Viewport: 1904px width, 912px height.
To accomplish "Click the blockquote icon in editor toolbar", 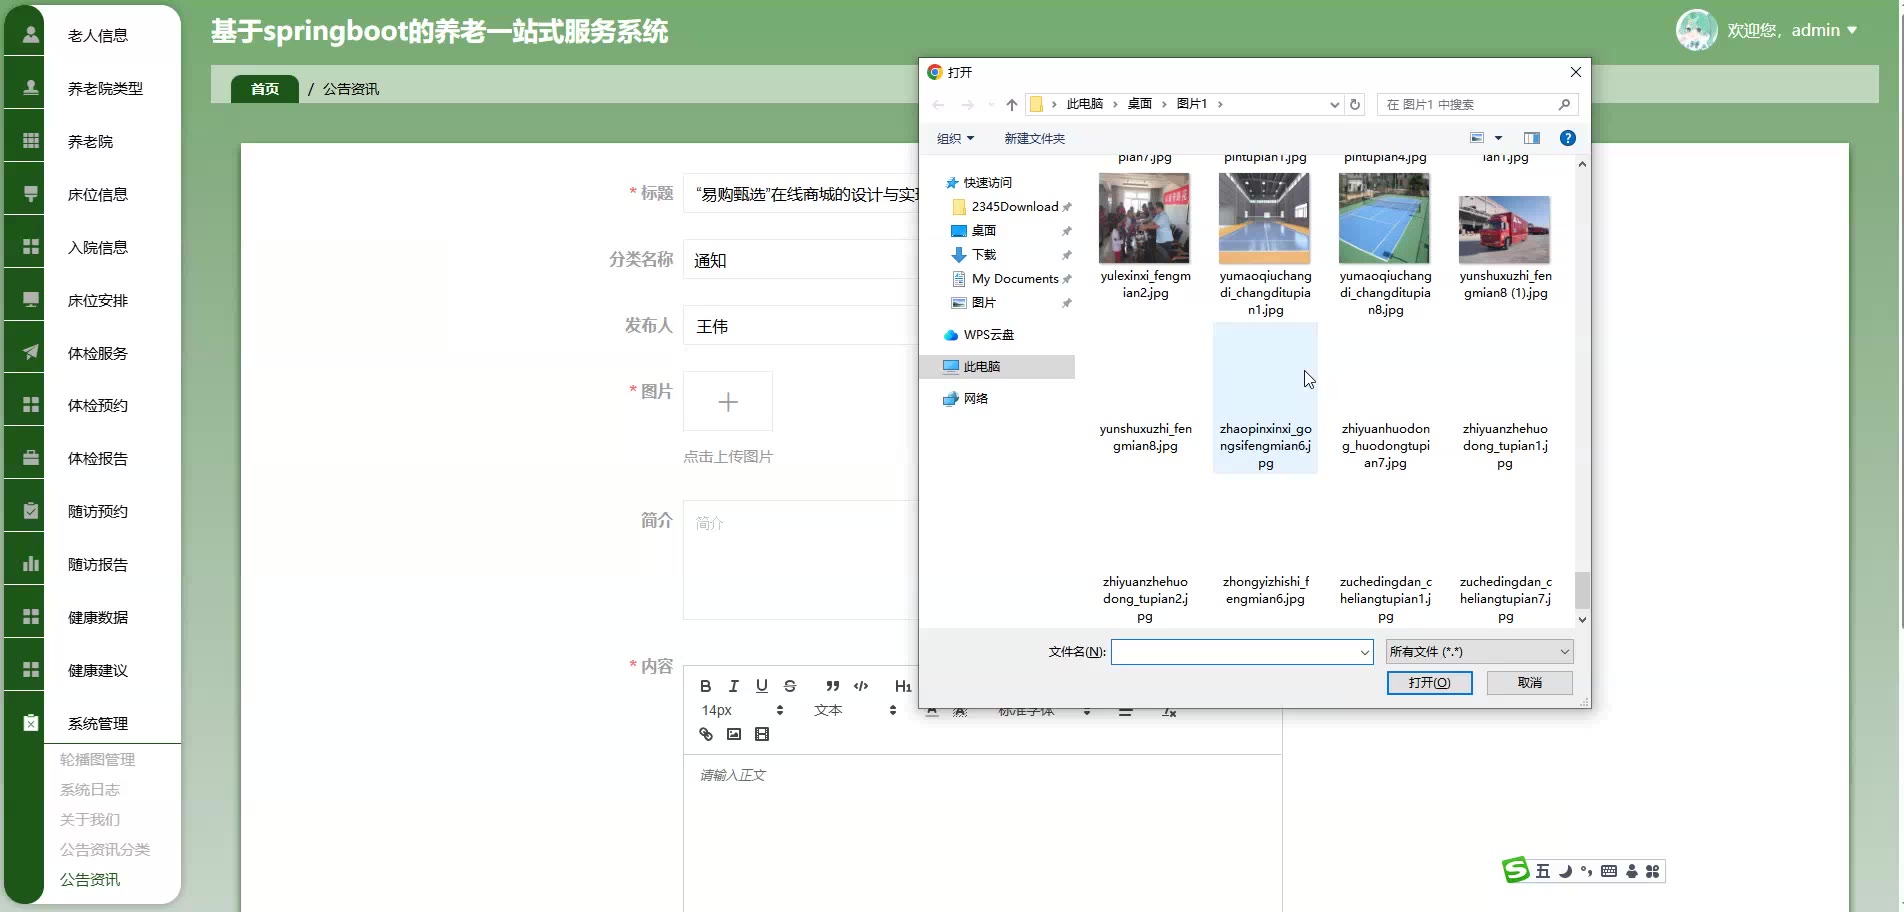I will 832,686.
